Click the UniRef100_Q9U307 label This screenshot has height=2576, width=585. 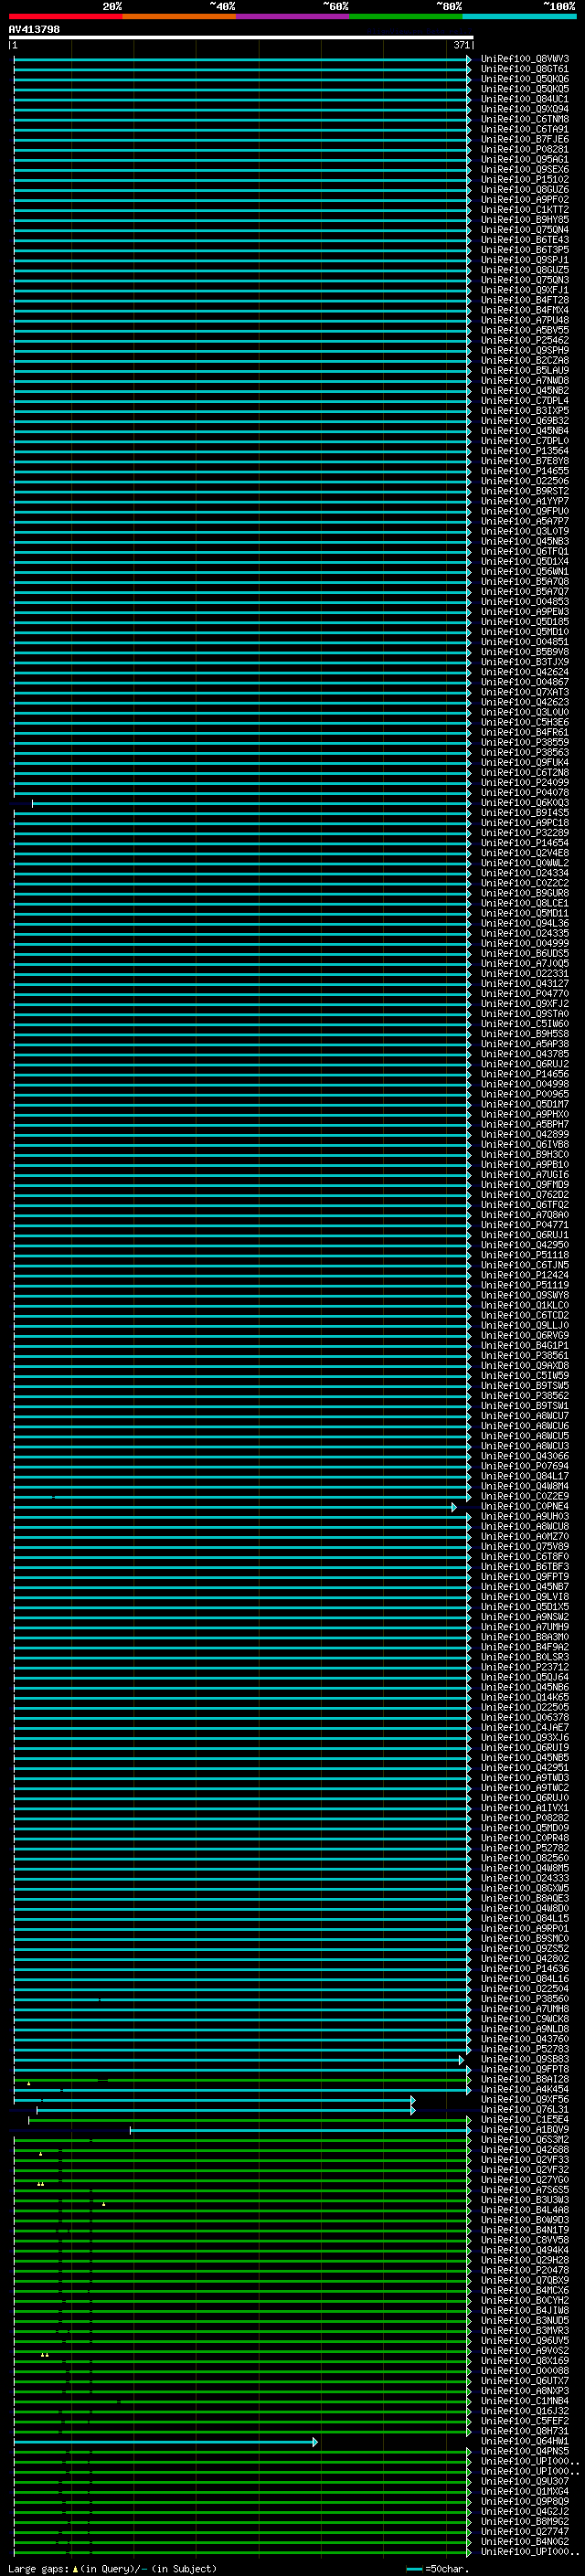[525, 2481]
